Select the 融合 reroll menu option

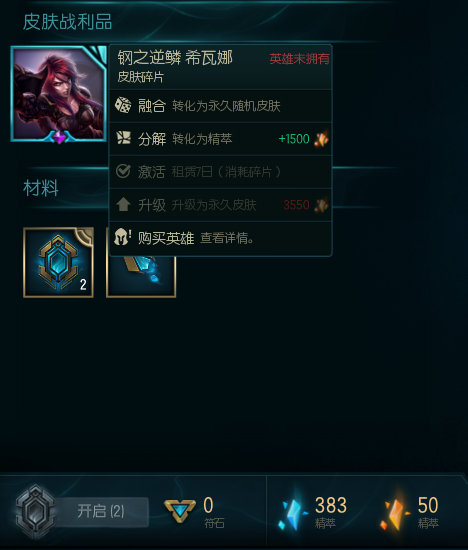[221, 106]
